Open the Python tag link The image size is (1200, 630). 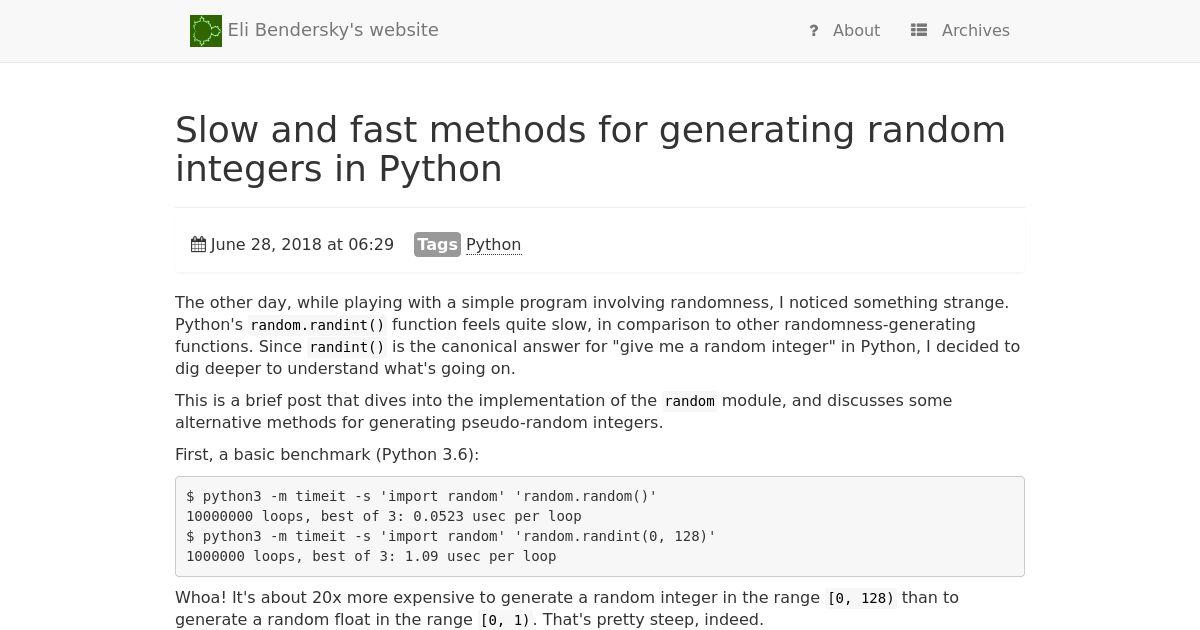(494, 245)
